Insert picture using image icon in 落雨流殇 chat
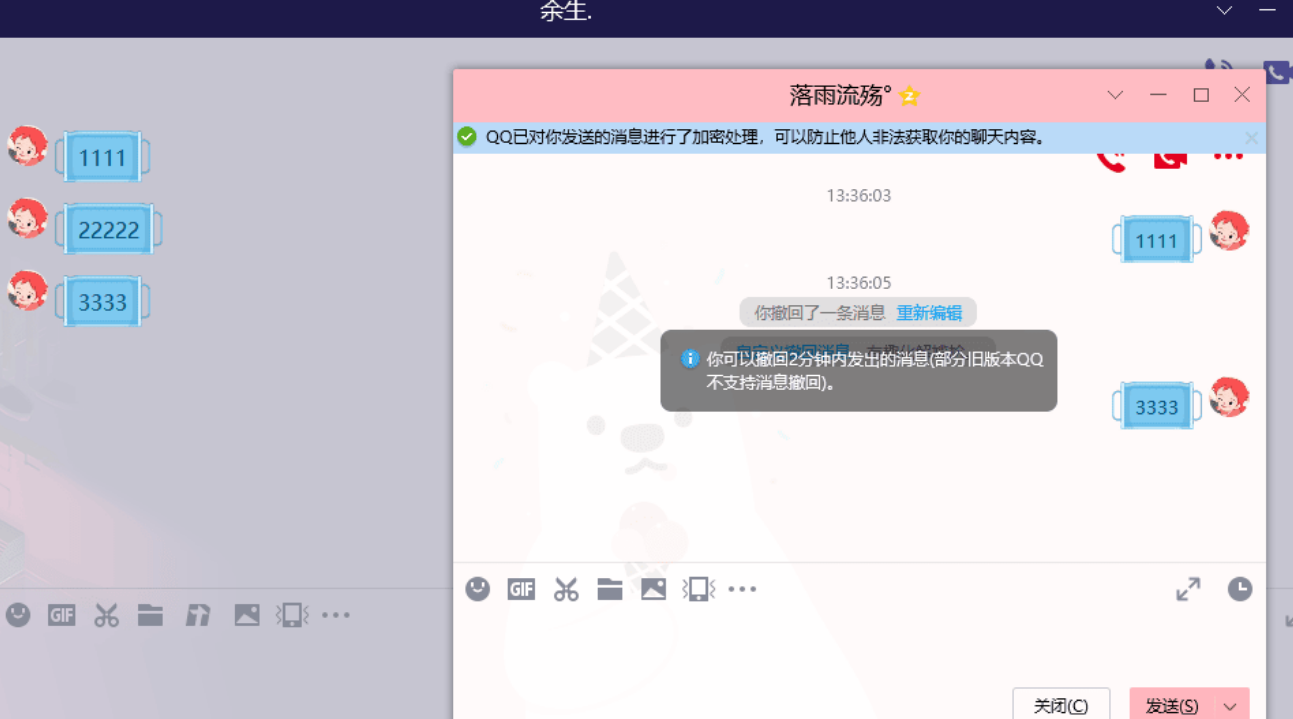 tap(653, 590)
